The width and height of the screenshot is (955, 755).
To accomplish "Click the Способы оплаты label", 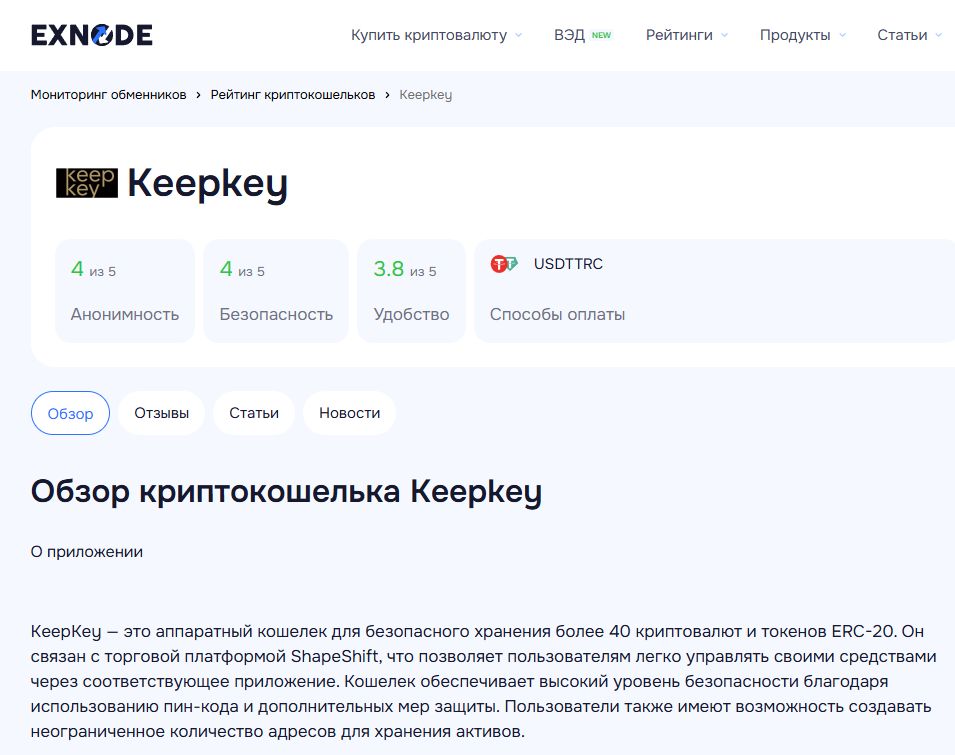I will click(557, 314).
